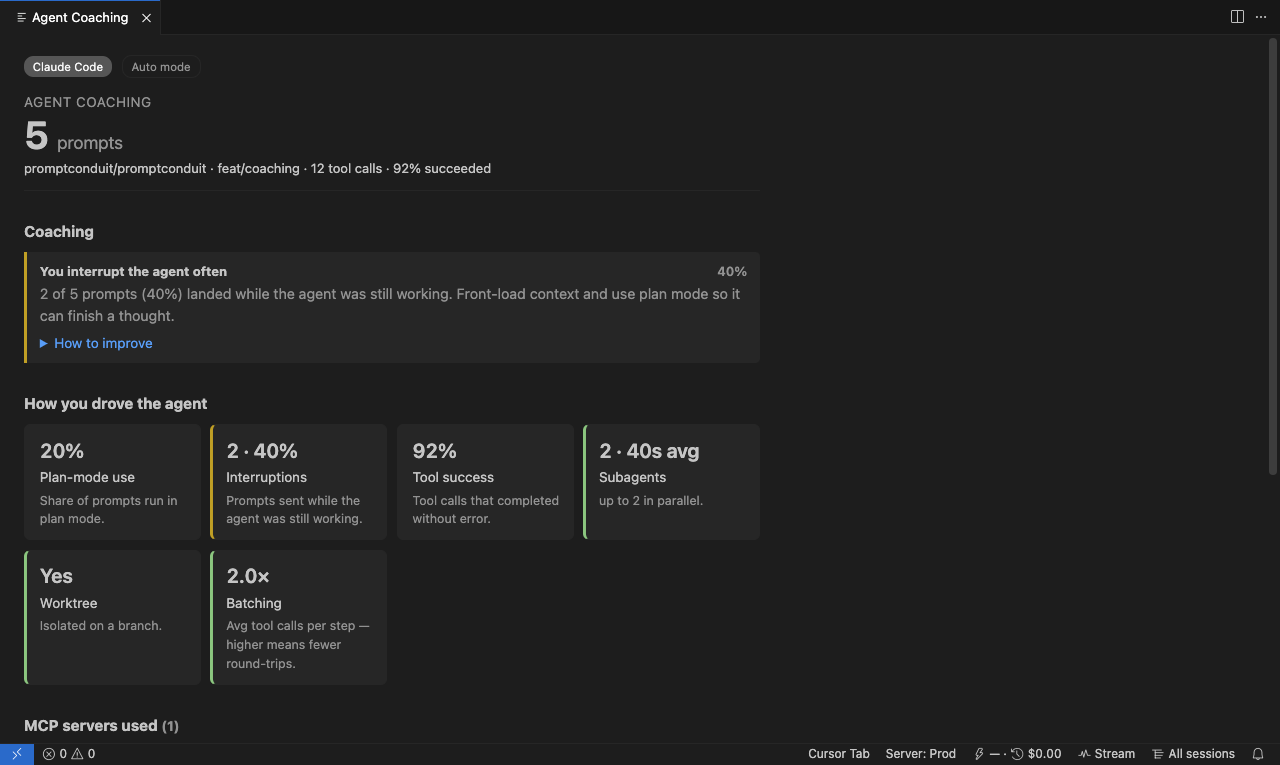Split the editor with layout icon

click(1237, 17)
